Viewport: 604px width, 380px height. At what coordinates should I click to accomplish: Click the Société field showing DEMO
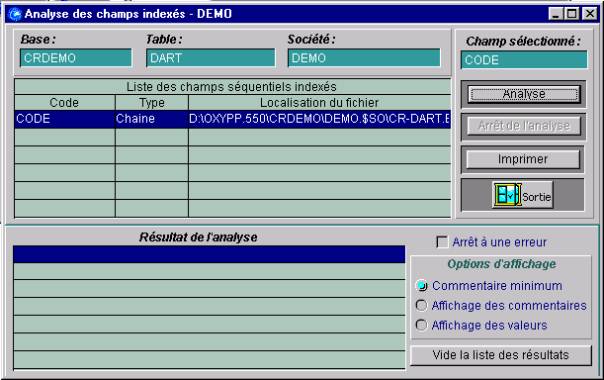point(364,58)
